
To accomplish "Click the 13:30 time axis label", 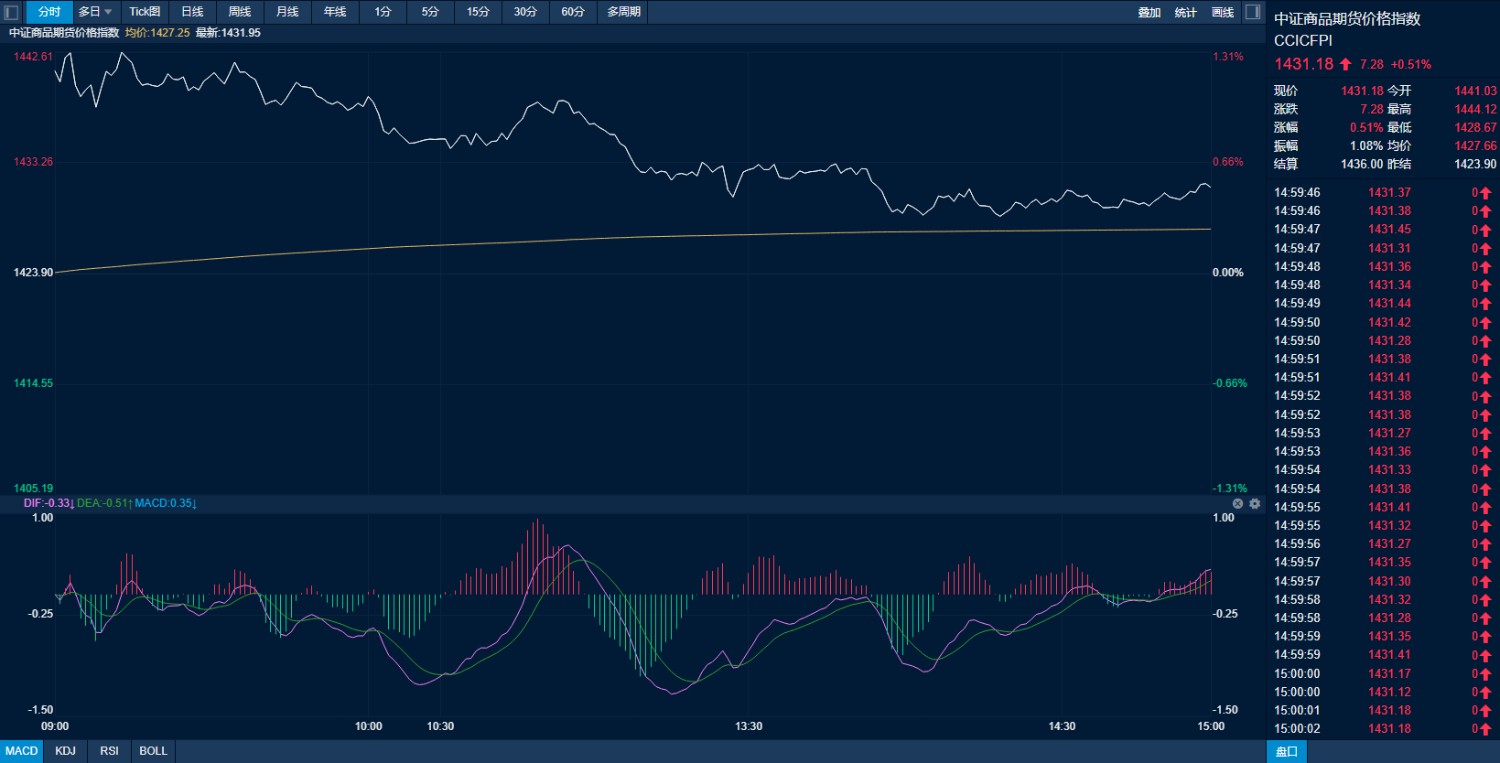I will [x=748, y=726].
